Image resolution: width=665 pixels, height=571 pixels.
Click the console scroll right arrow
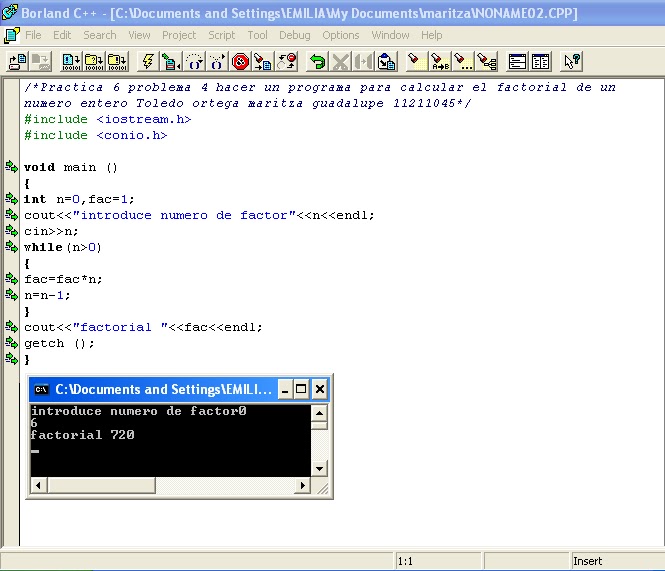302,485
